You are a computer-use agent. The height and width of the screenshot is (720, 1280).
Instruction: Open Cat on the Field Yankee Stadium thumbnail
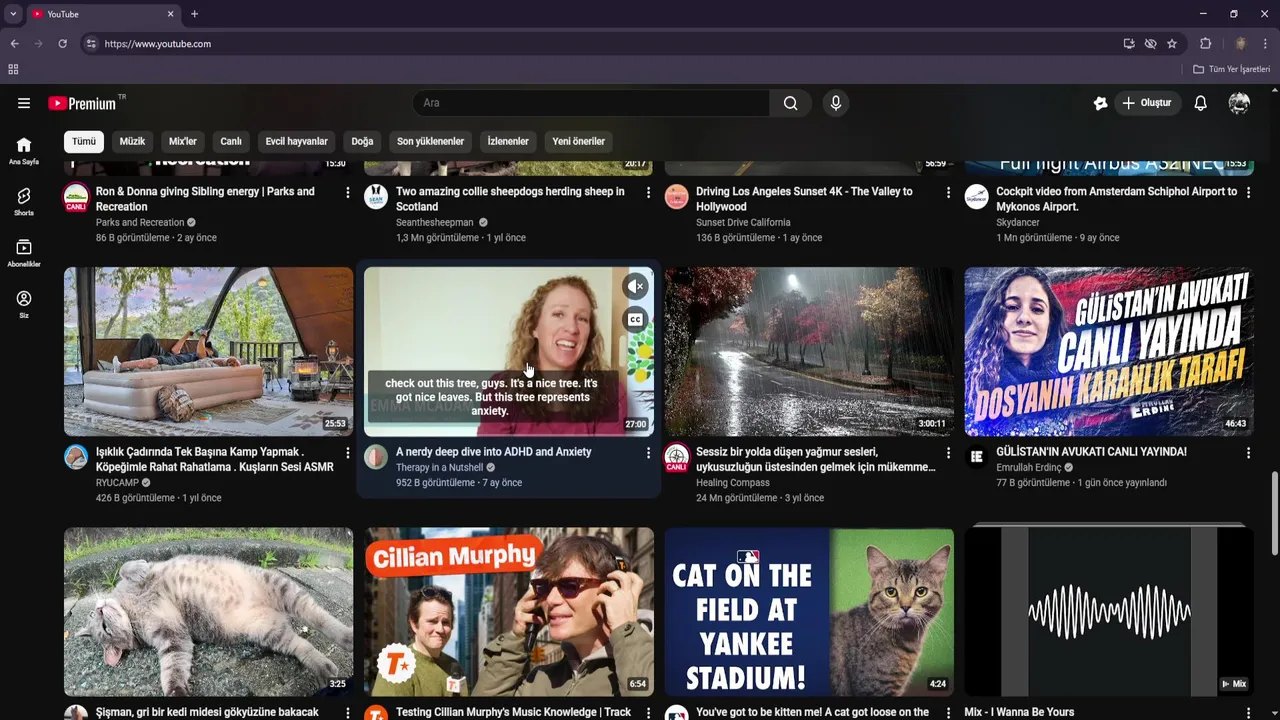[809, 612]
